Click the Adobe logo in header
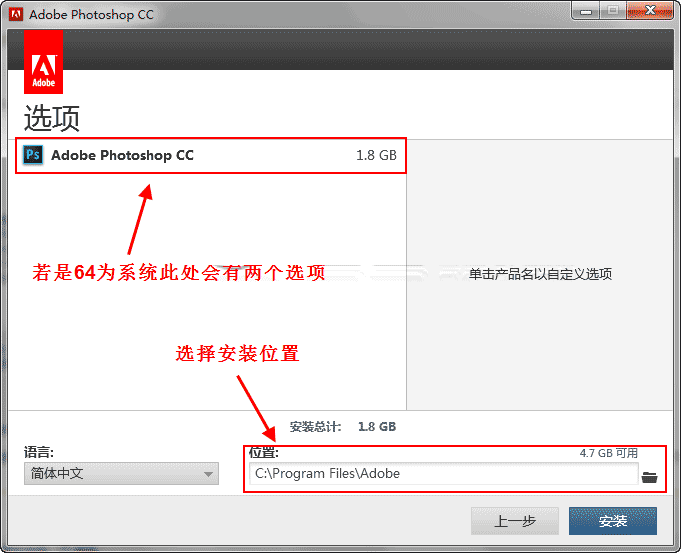 click(43, 62)
